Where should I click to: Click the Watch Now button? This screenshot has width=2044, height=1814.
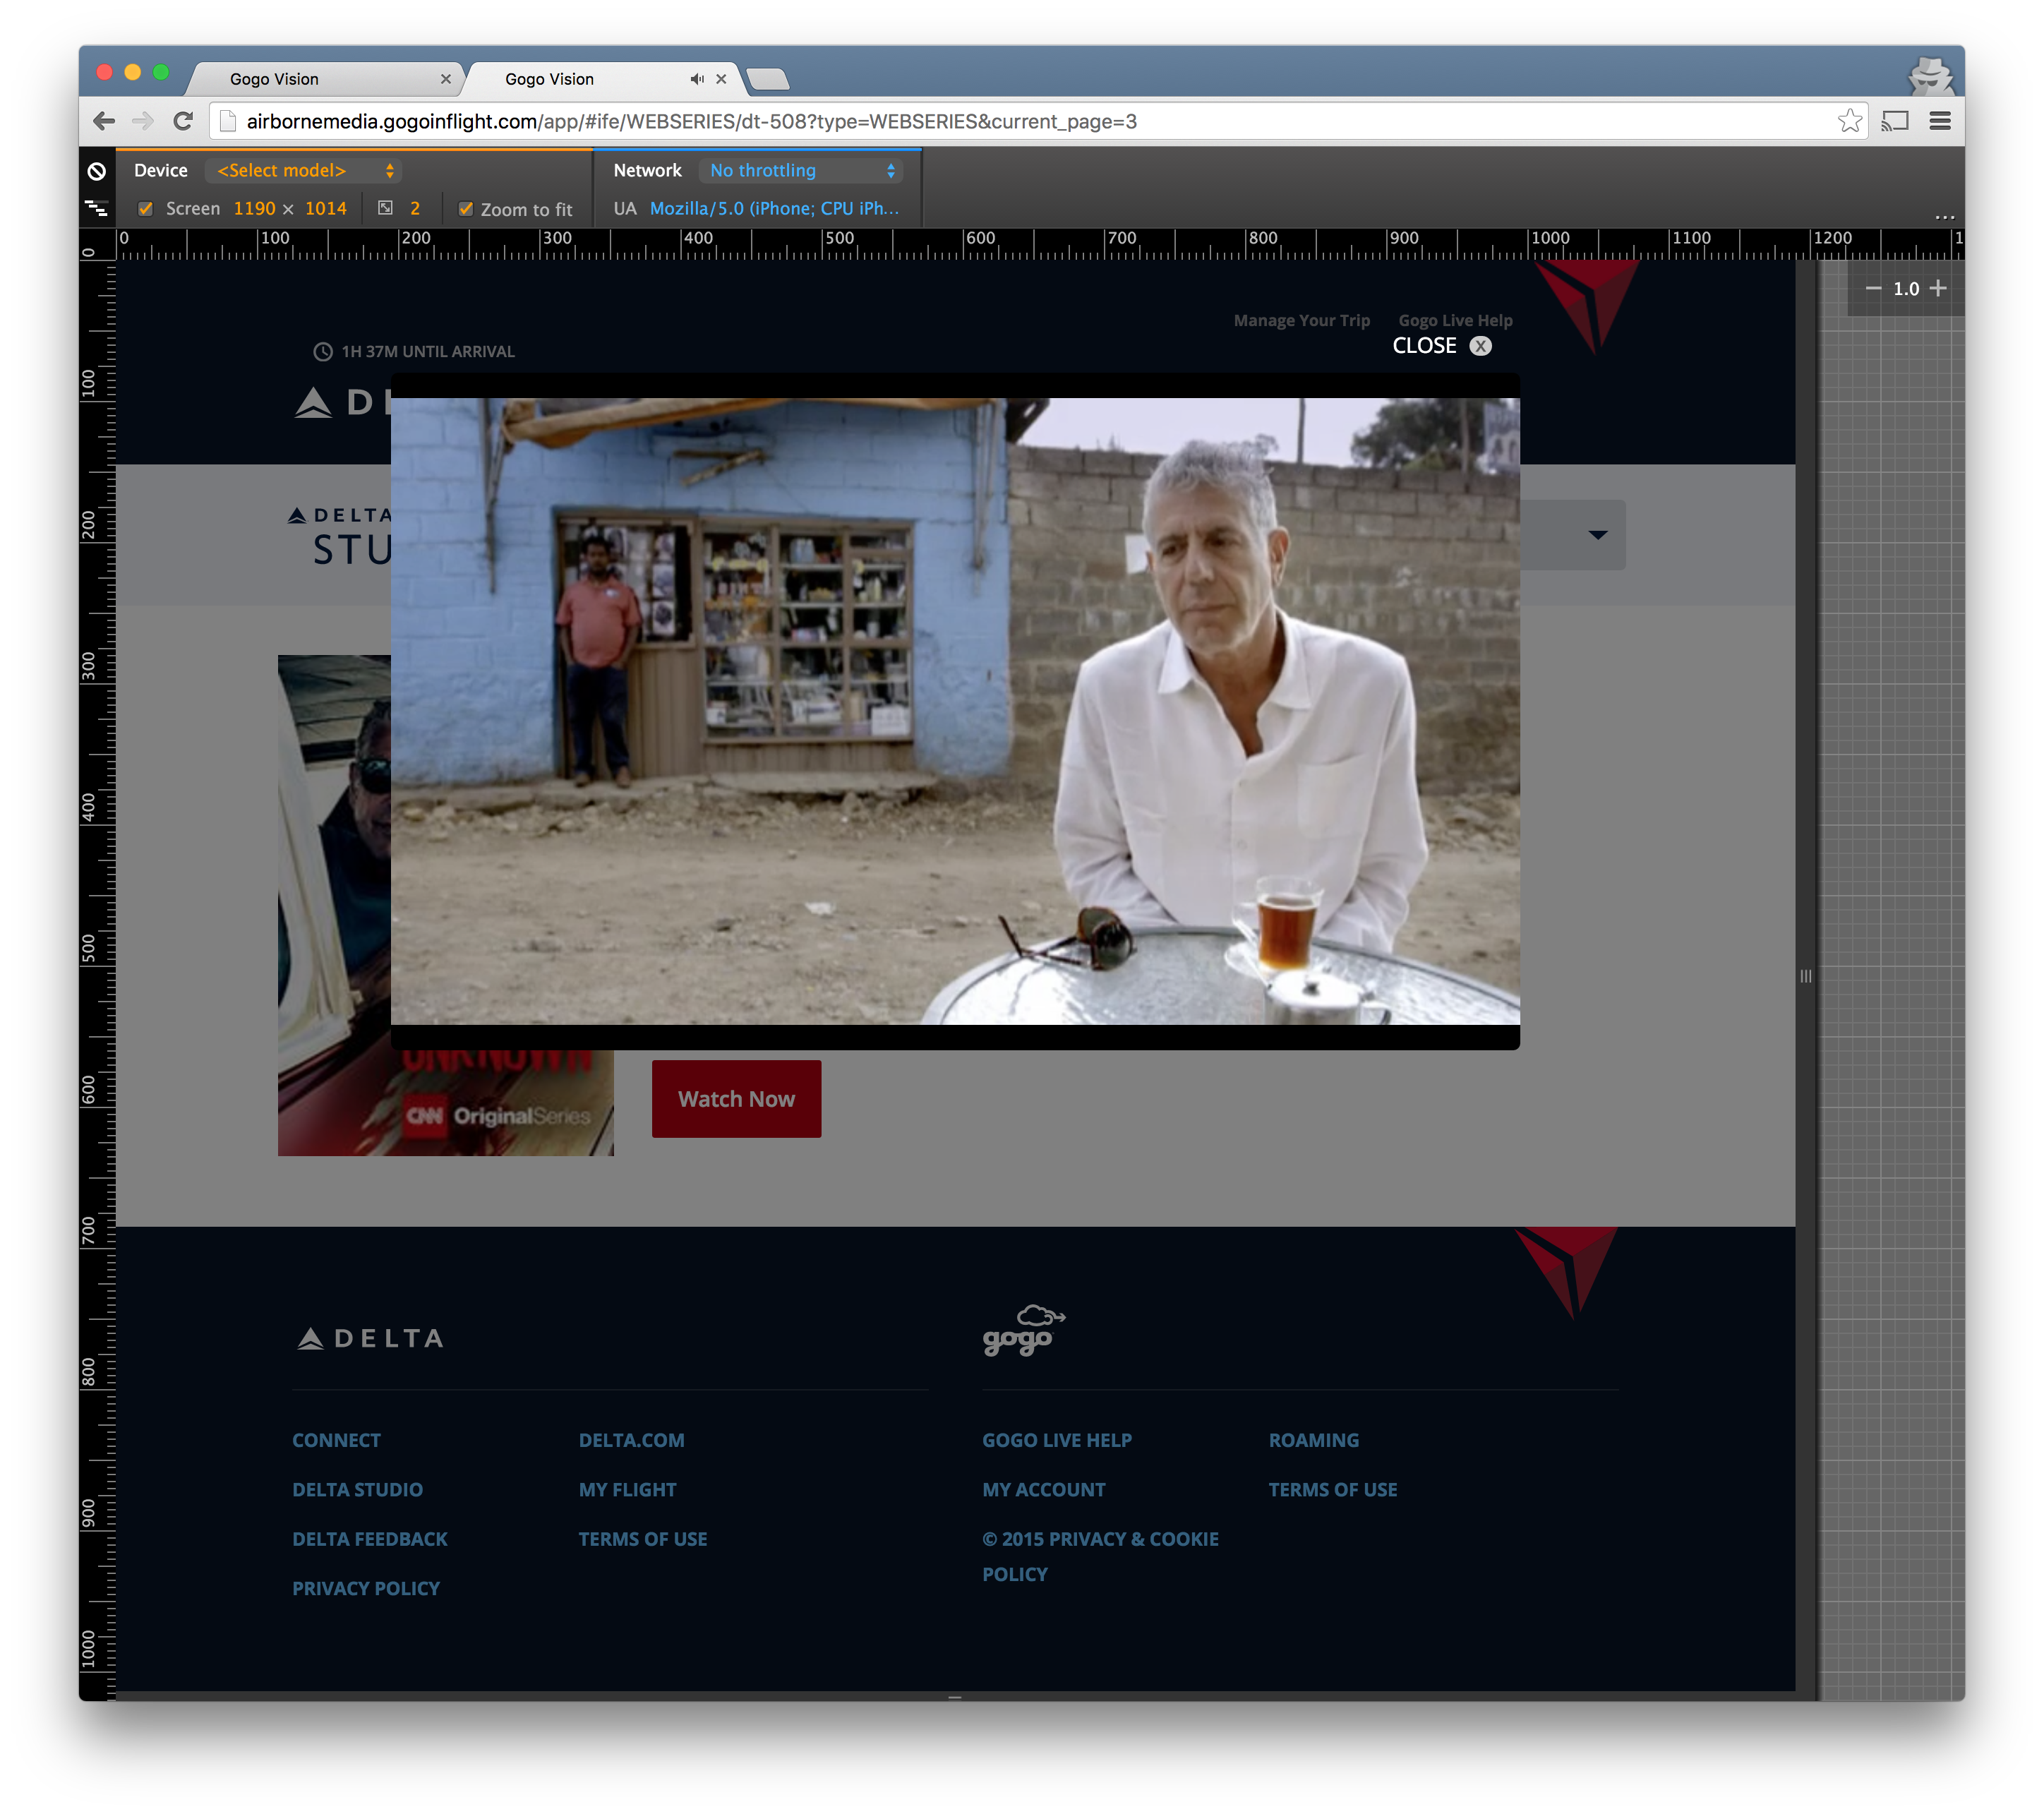737,1098
